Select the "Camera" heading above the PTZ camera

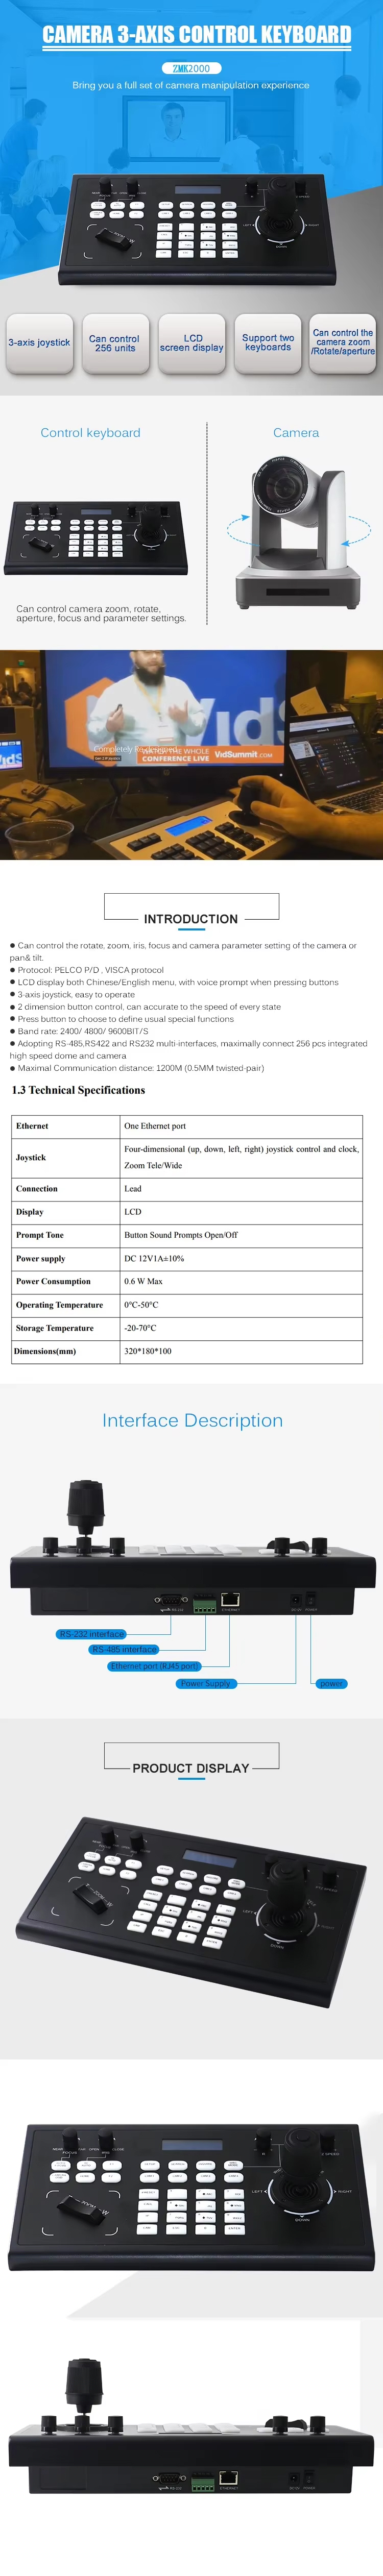click(296, 433)
